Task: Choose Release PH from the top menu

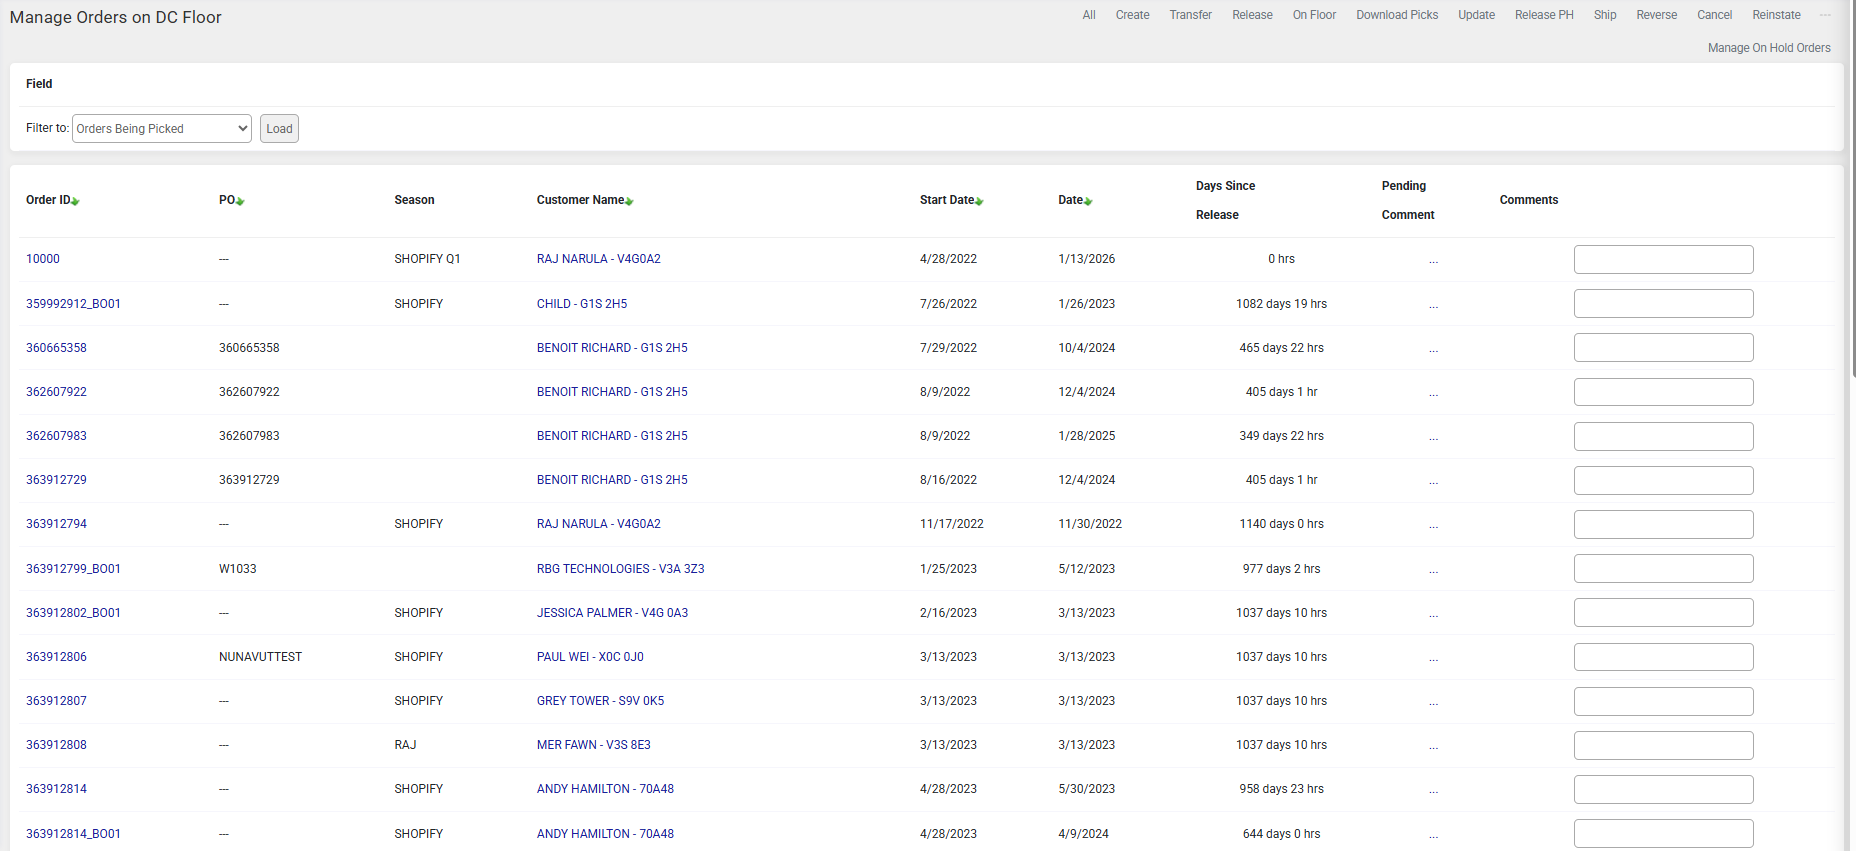Action: (x=1543, y=15)
